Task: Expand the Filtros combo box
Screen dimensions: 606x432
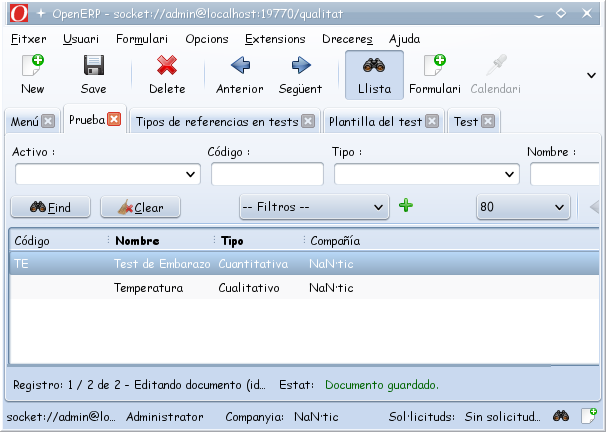Action: (x=314, y=207)
